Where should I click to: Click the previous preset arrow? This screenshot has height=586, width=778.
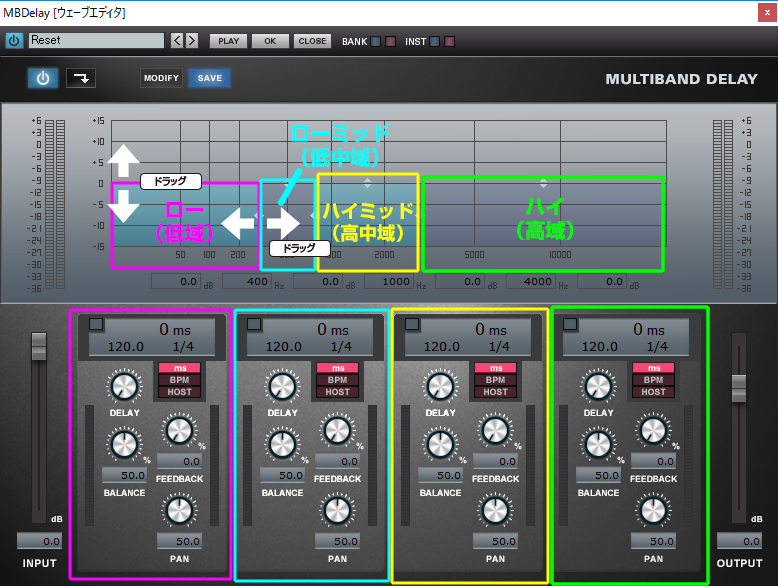pyautogui.click(x=176, y=41)
